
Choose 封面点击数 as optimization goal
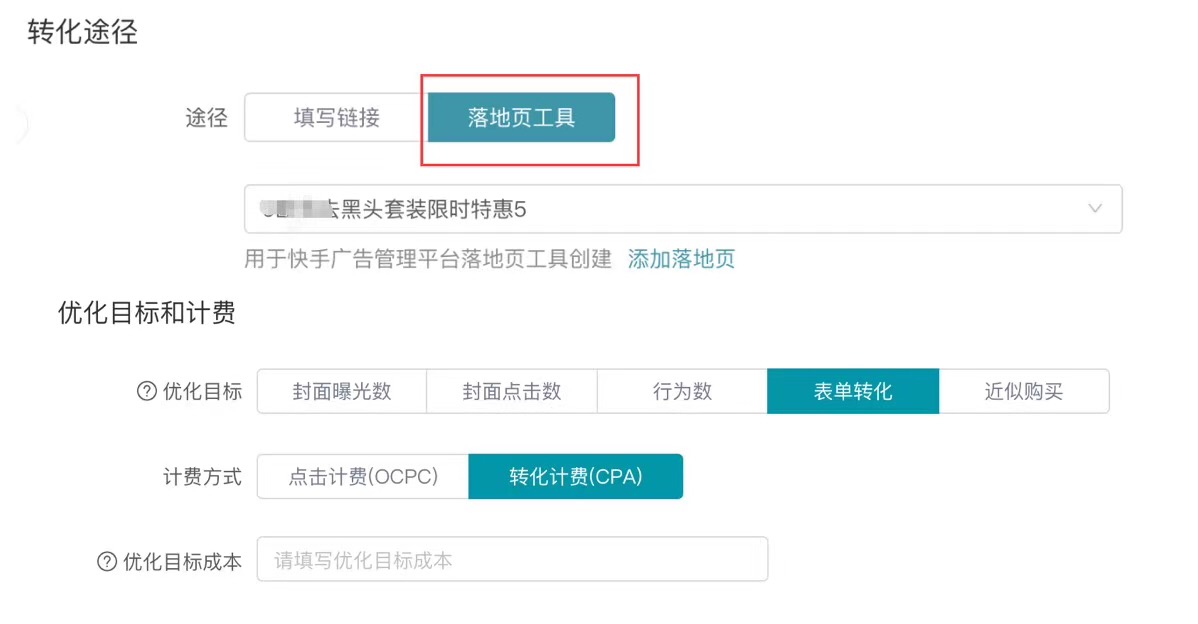[512, 391]
